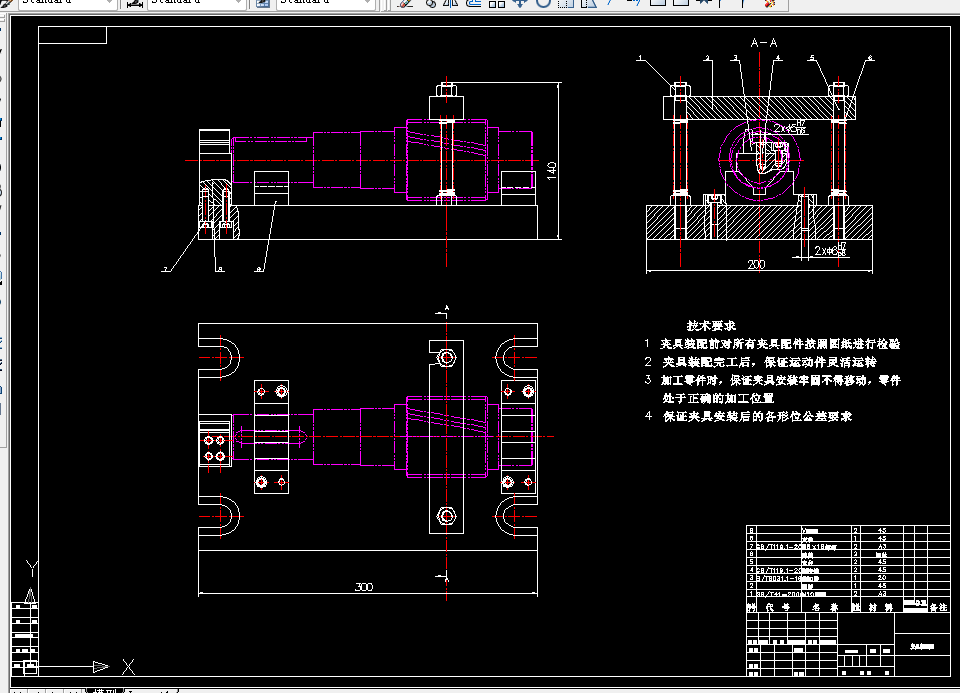Select the 2xΦ5 H7 hole annotation
This screenshot has height=693, width=960.
click(x=790, y=128)
